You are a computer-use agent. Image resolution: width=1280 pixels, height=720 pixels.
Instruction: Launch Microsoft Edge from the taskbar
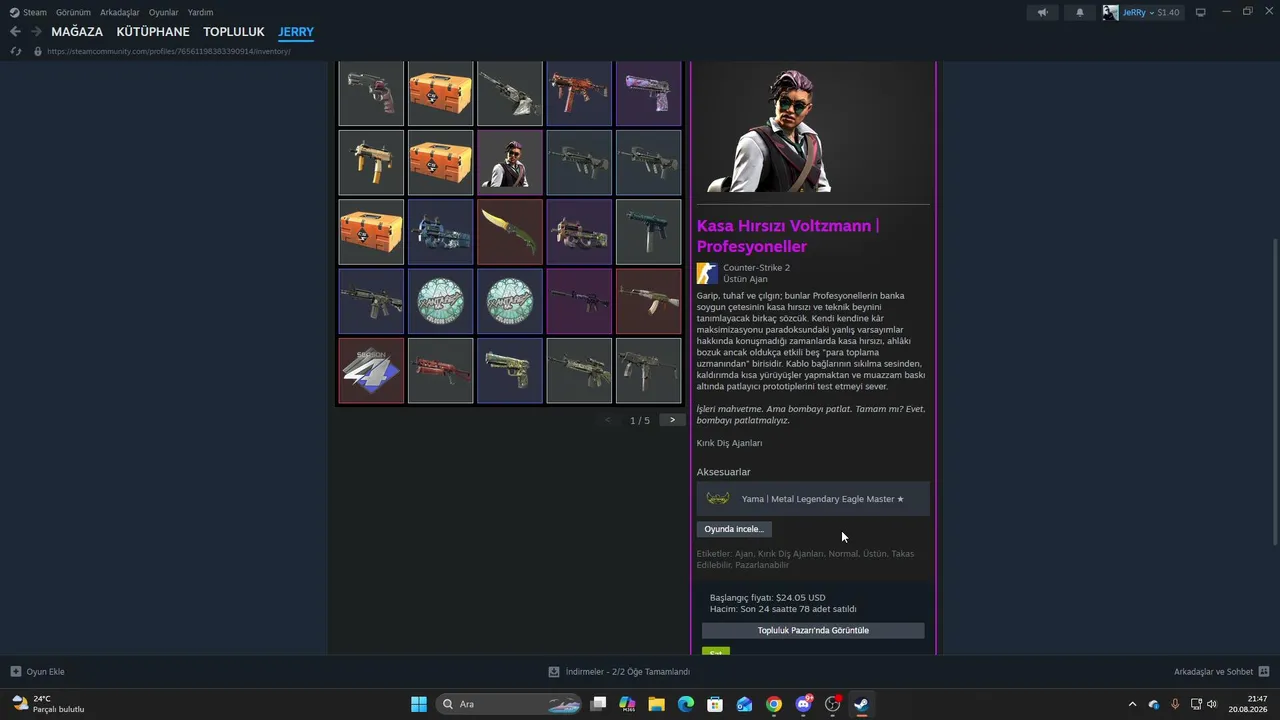tap(686, 704)
